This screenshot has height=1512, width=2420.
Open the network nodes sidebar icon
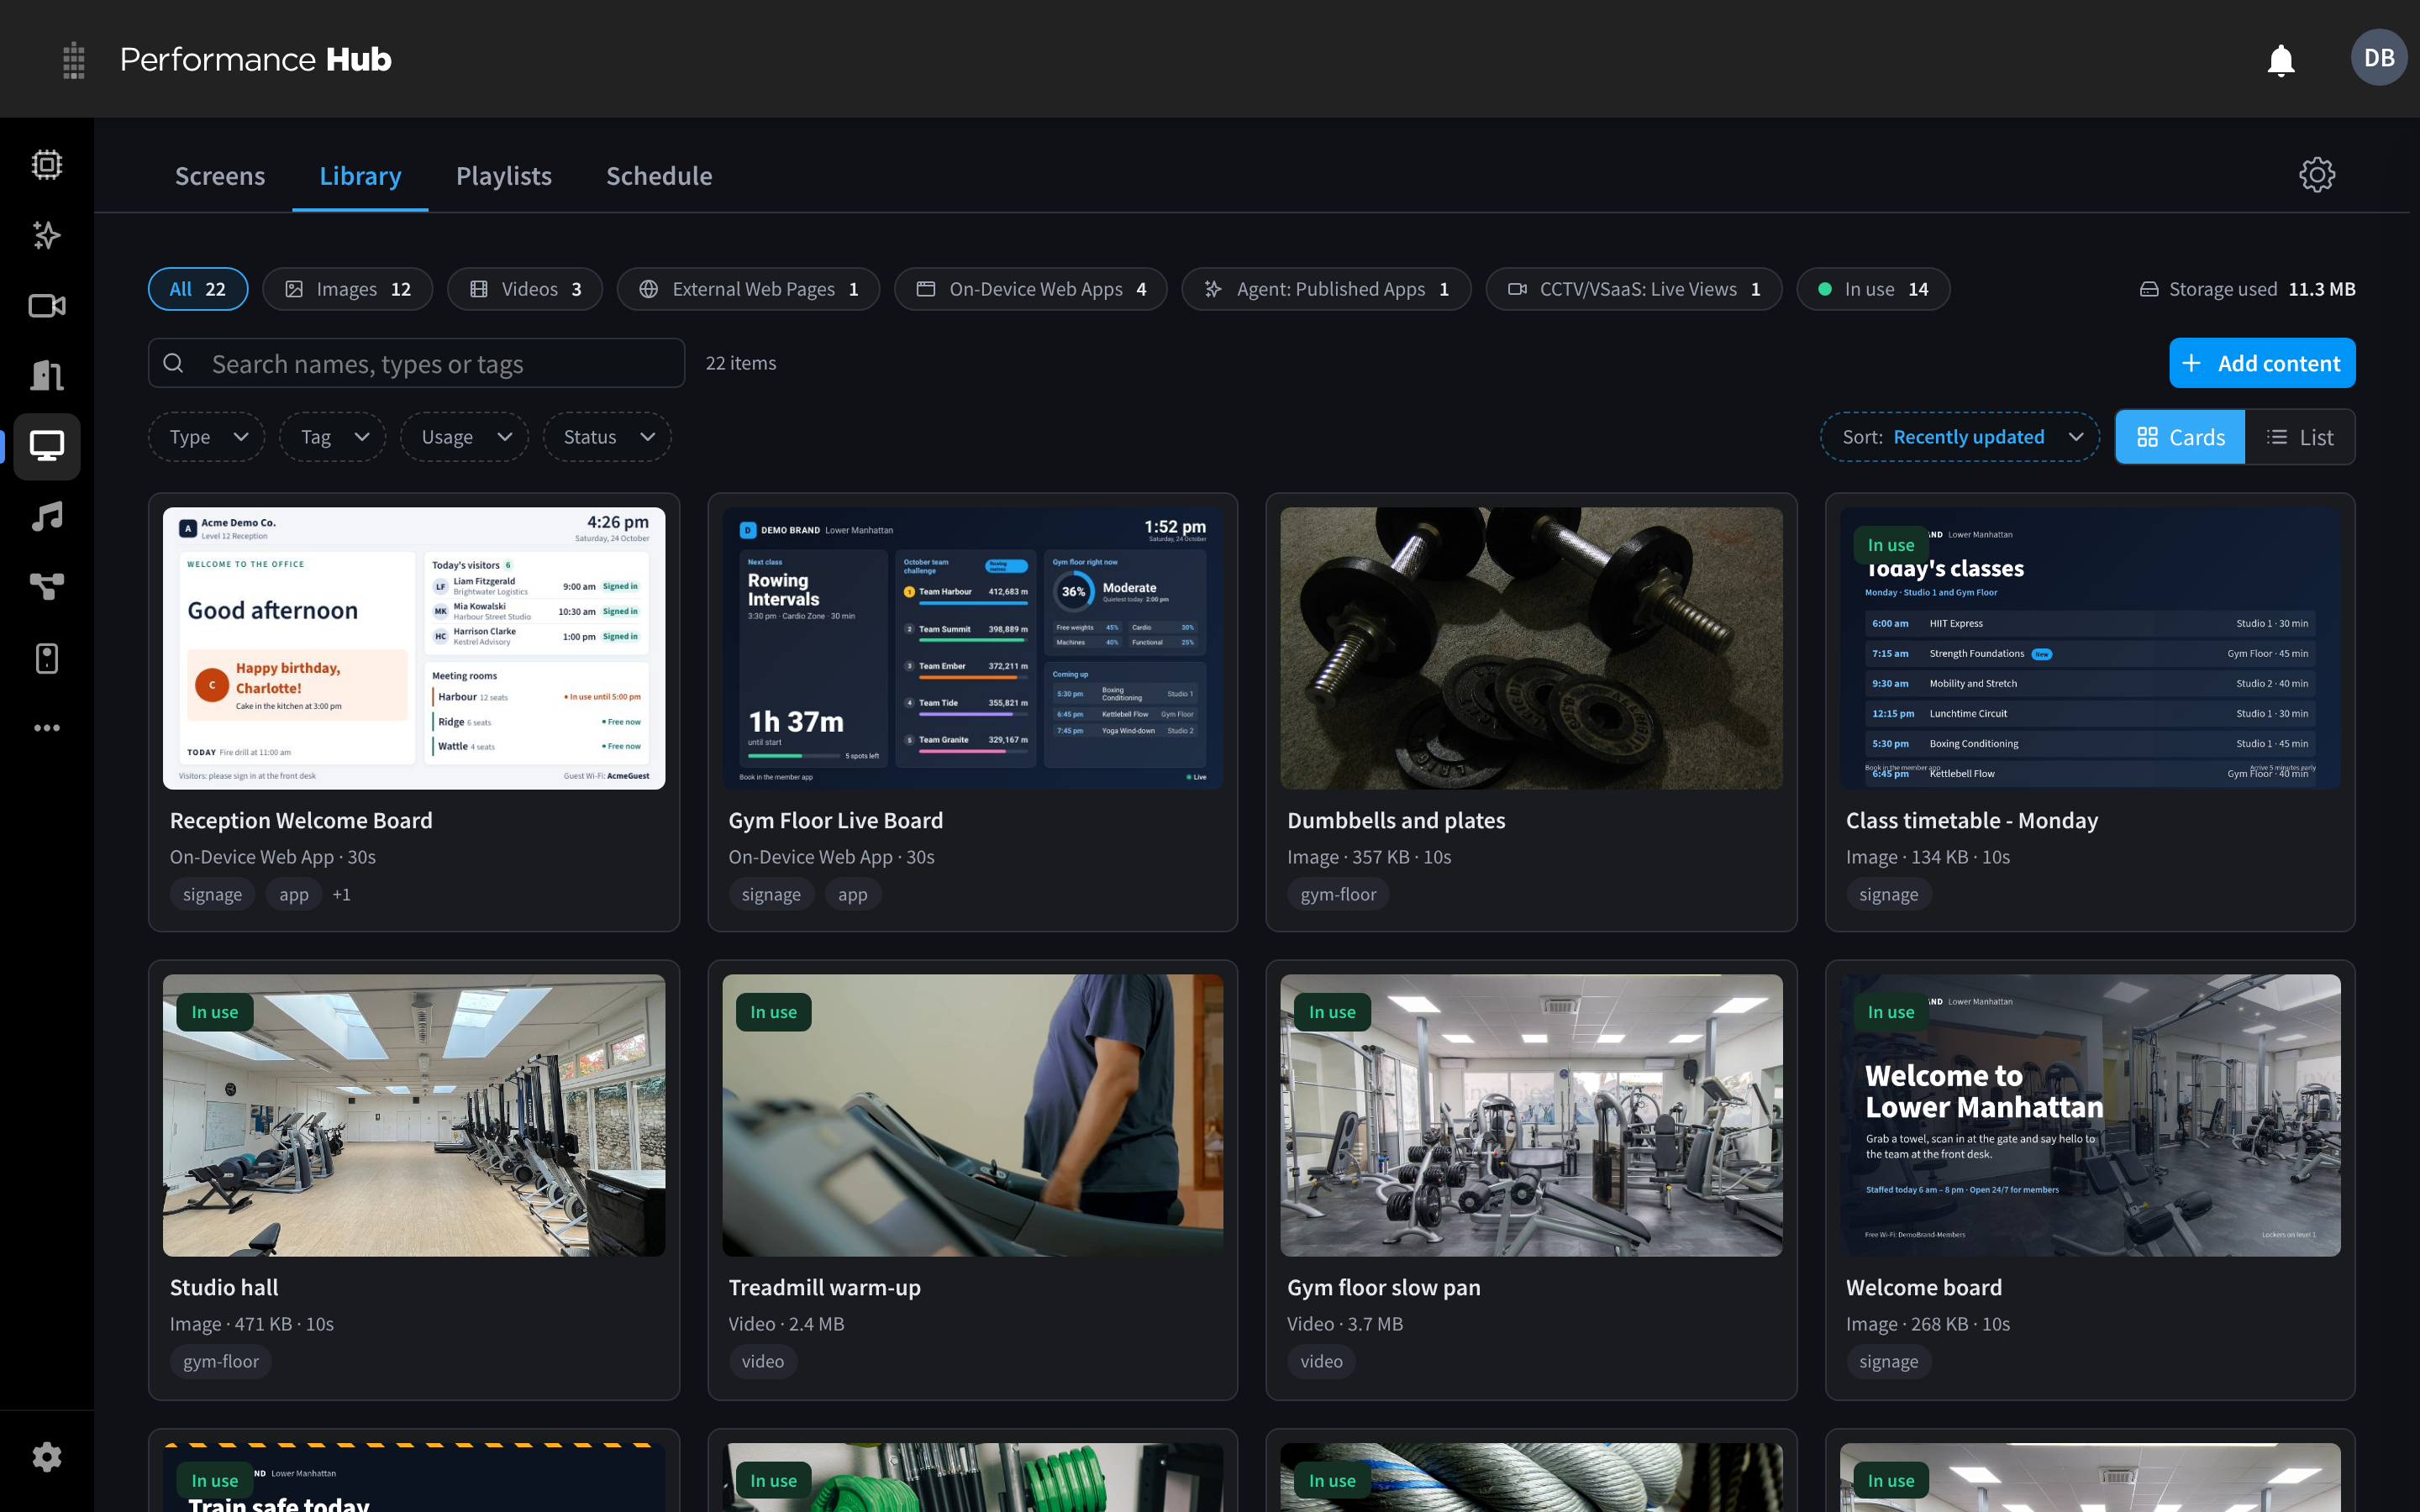[x=46, y=587]
